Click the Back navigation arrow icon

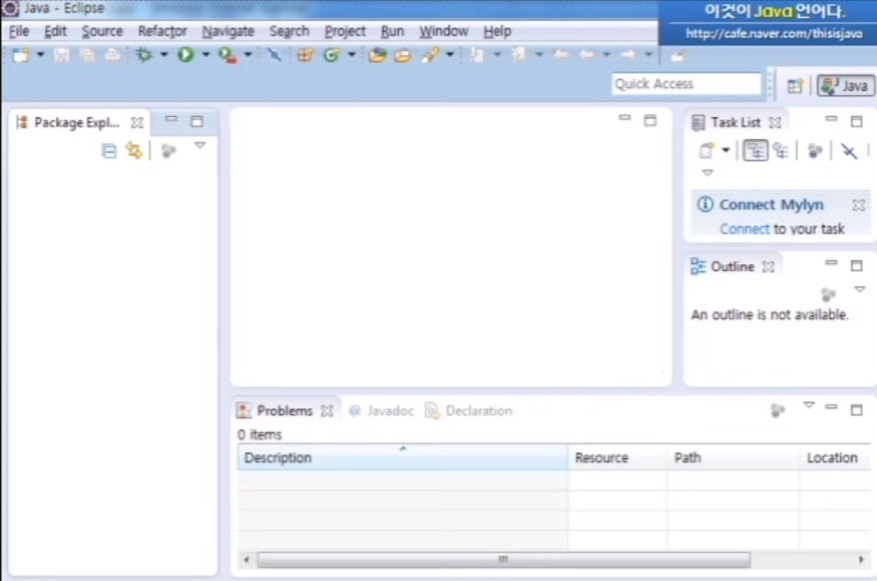pyautogui.click(x=586, y=55)
